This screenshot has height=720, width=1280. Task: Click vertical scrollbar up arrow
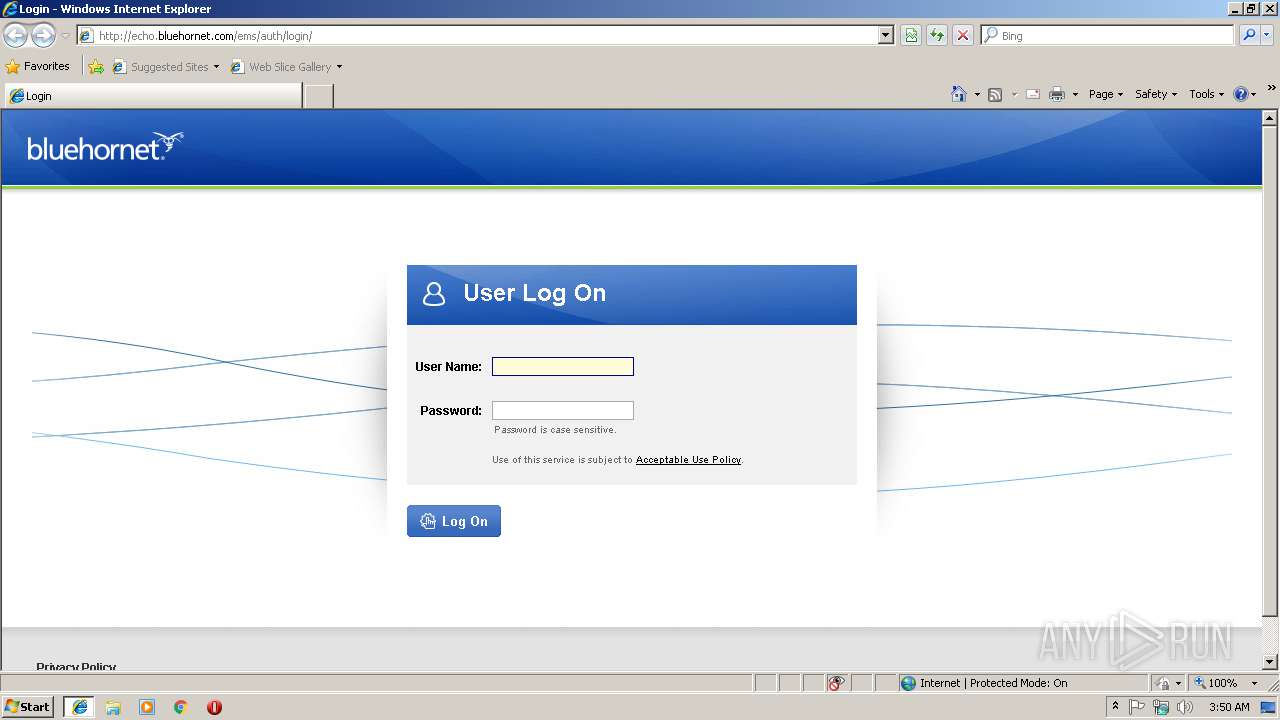pos(1270,118)
